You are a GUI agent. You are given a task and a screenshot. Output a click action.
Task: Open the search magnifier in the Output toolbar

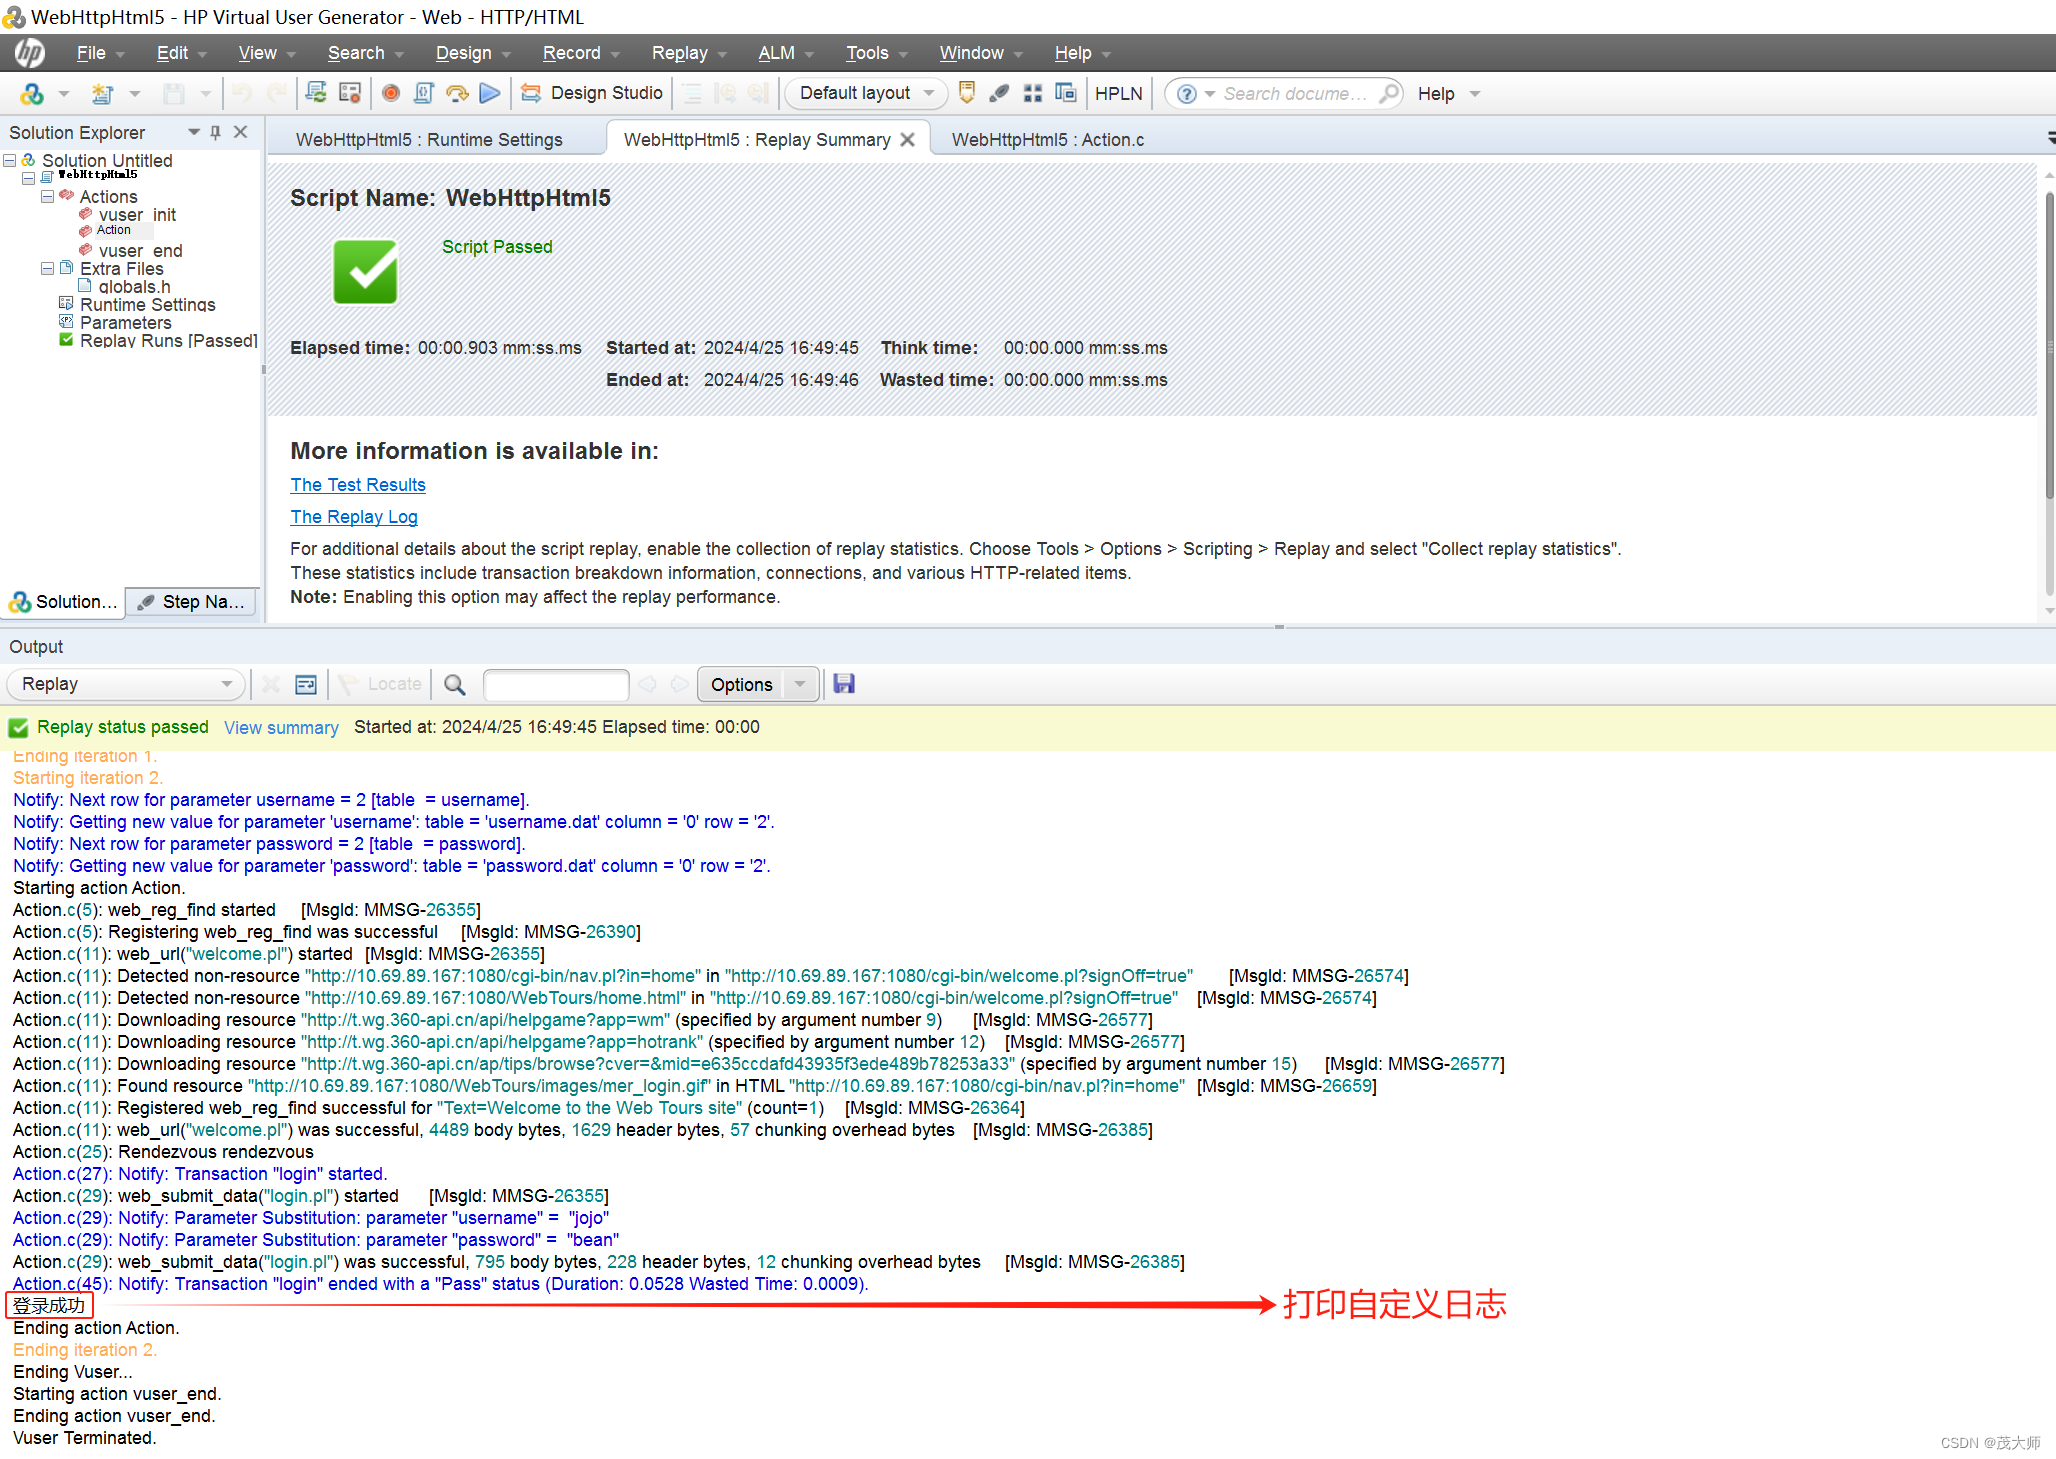tap(454, 684)
